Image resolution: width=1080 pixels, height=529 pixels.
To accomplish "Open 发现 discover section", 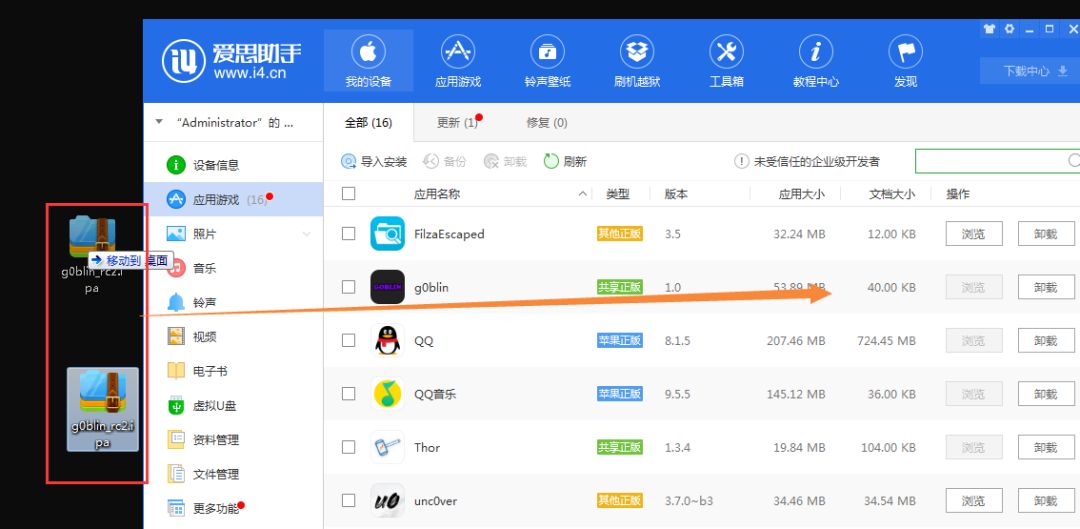I will (906, 61).
